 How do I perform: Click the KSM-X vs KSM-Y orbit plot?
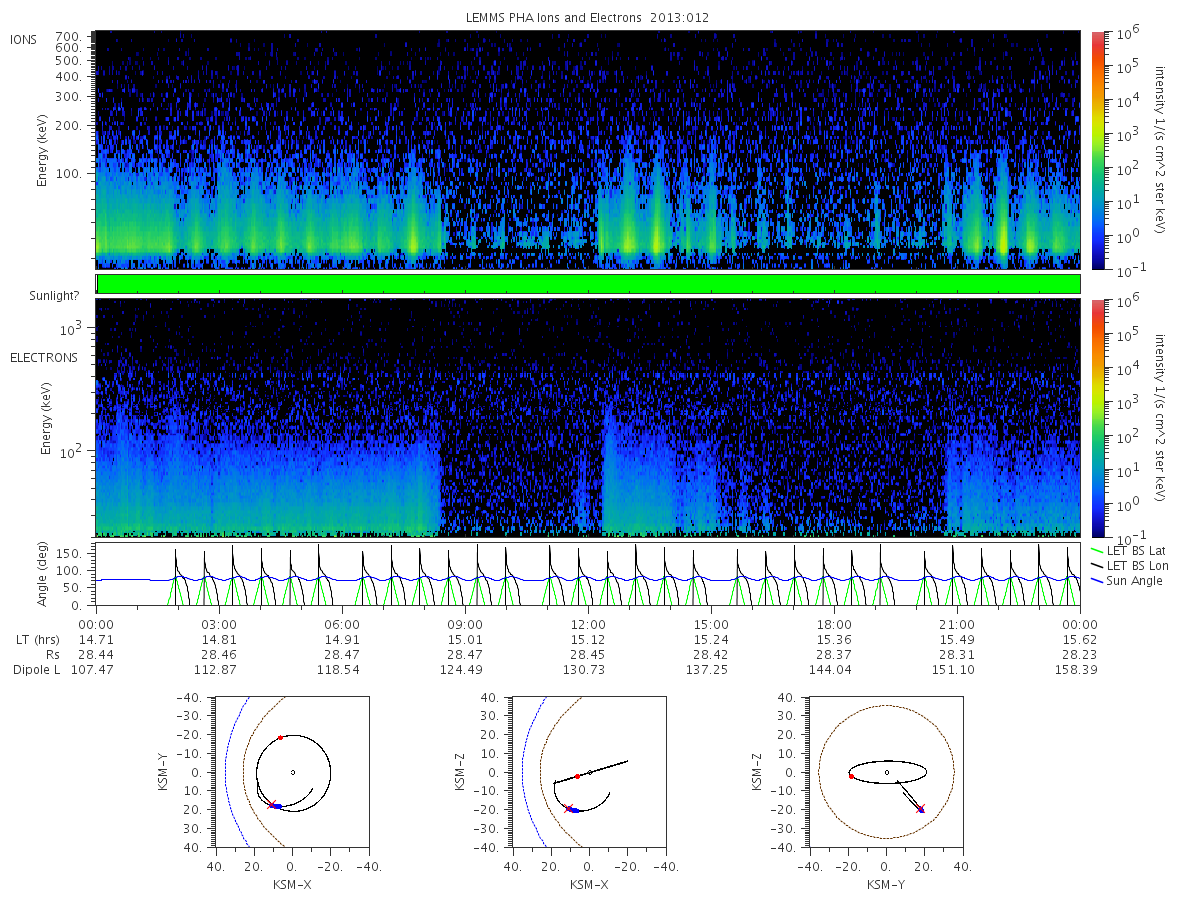tap(291, 772)
